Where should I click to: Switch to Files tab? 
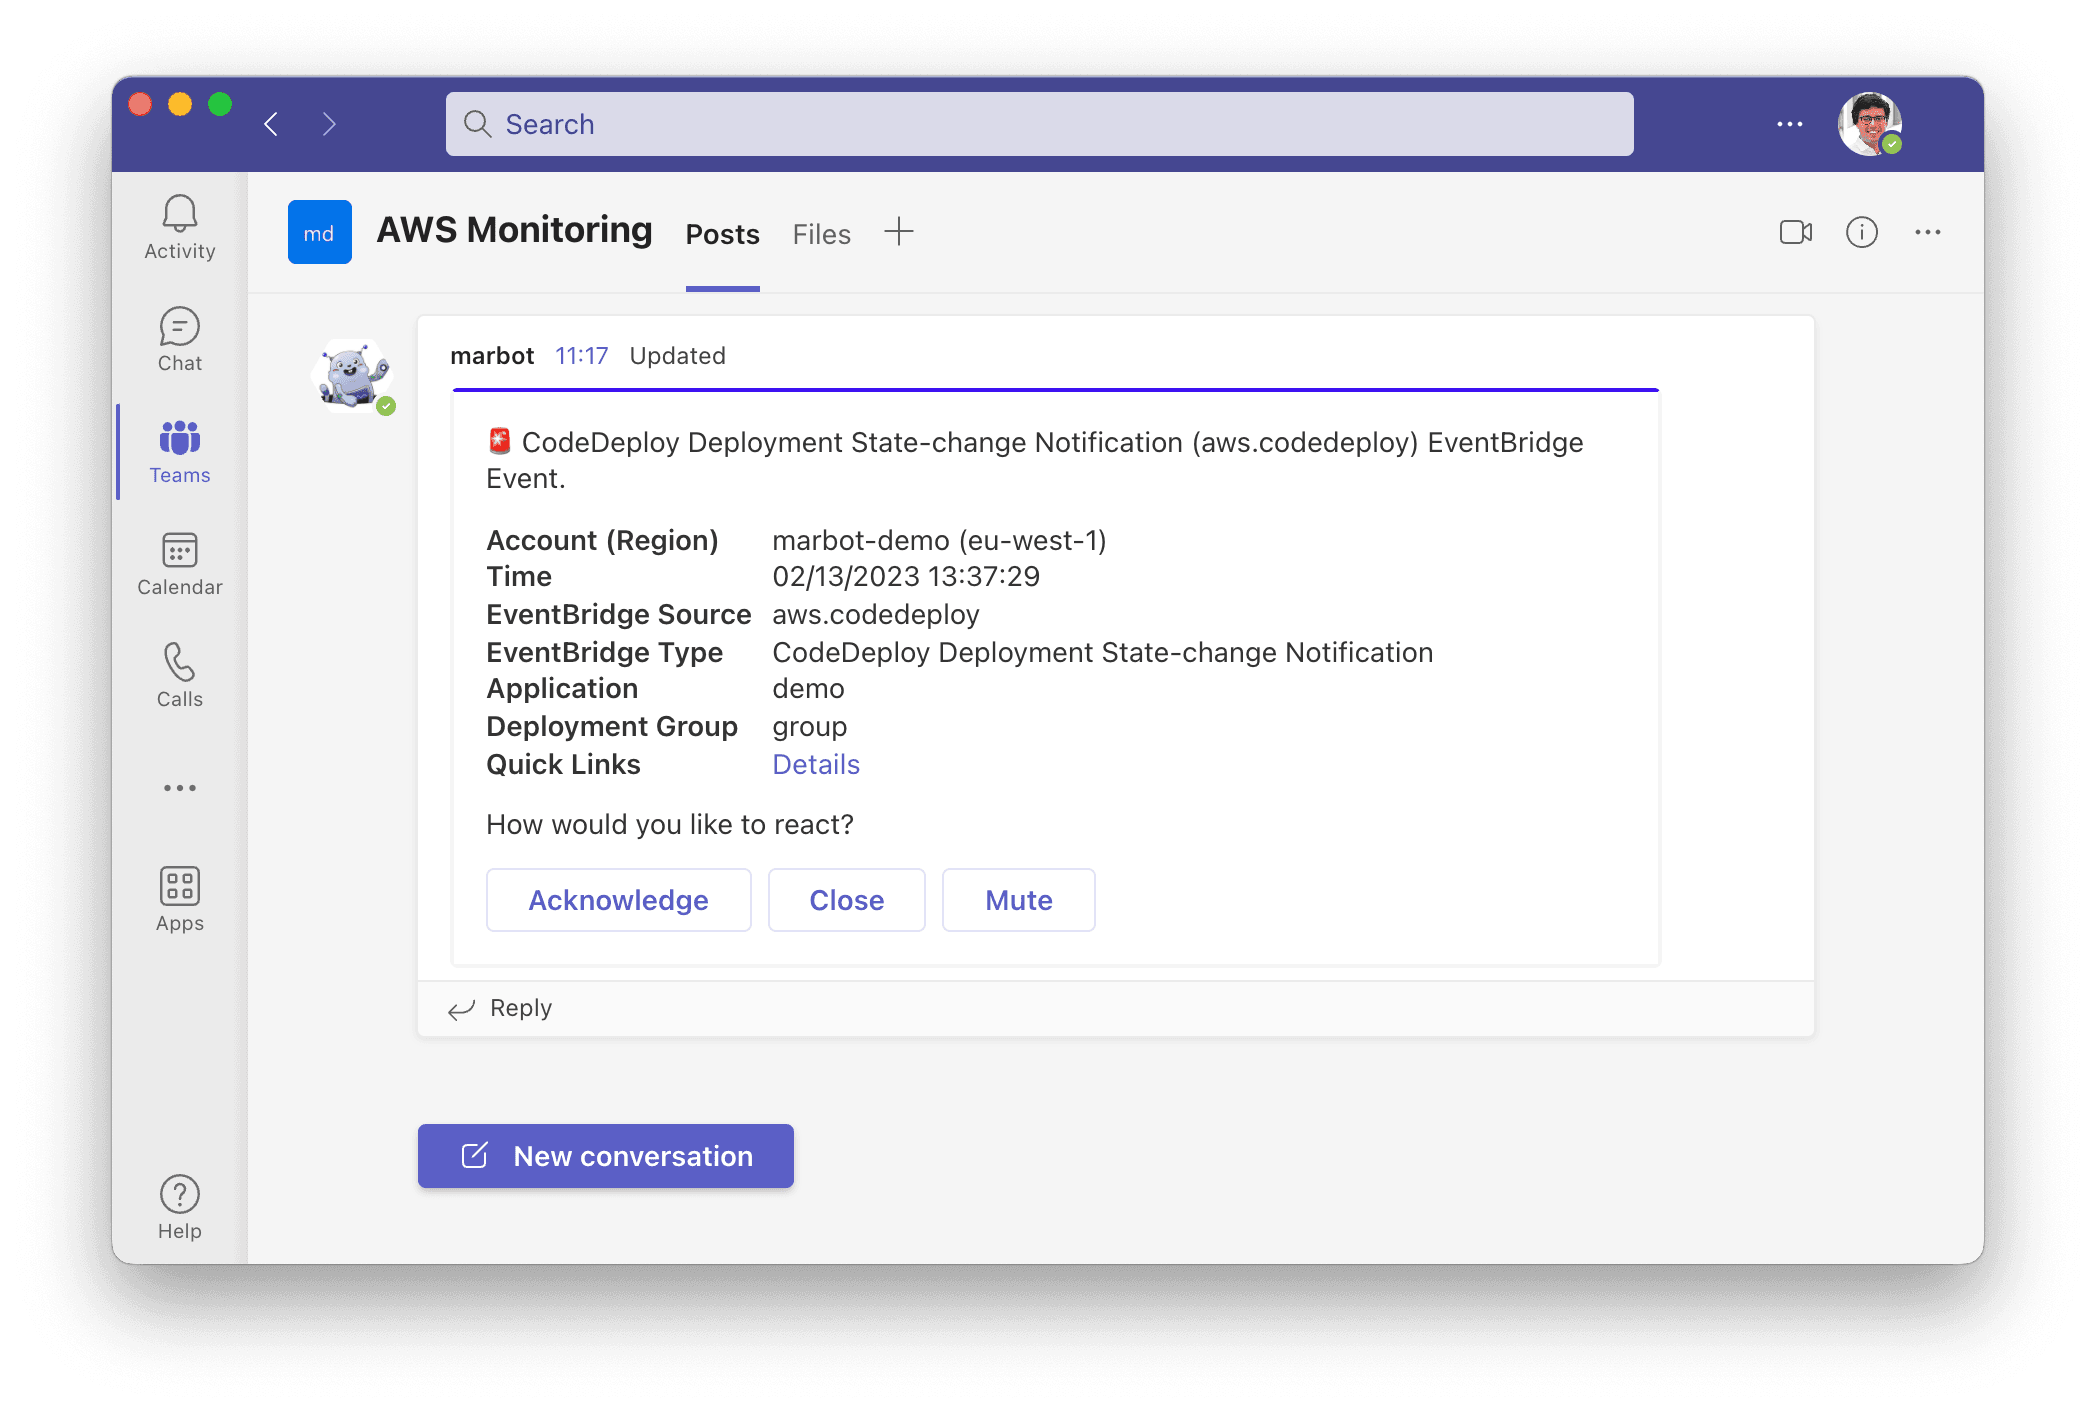[x=819, y=233]
